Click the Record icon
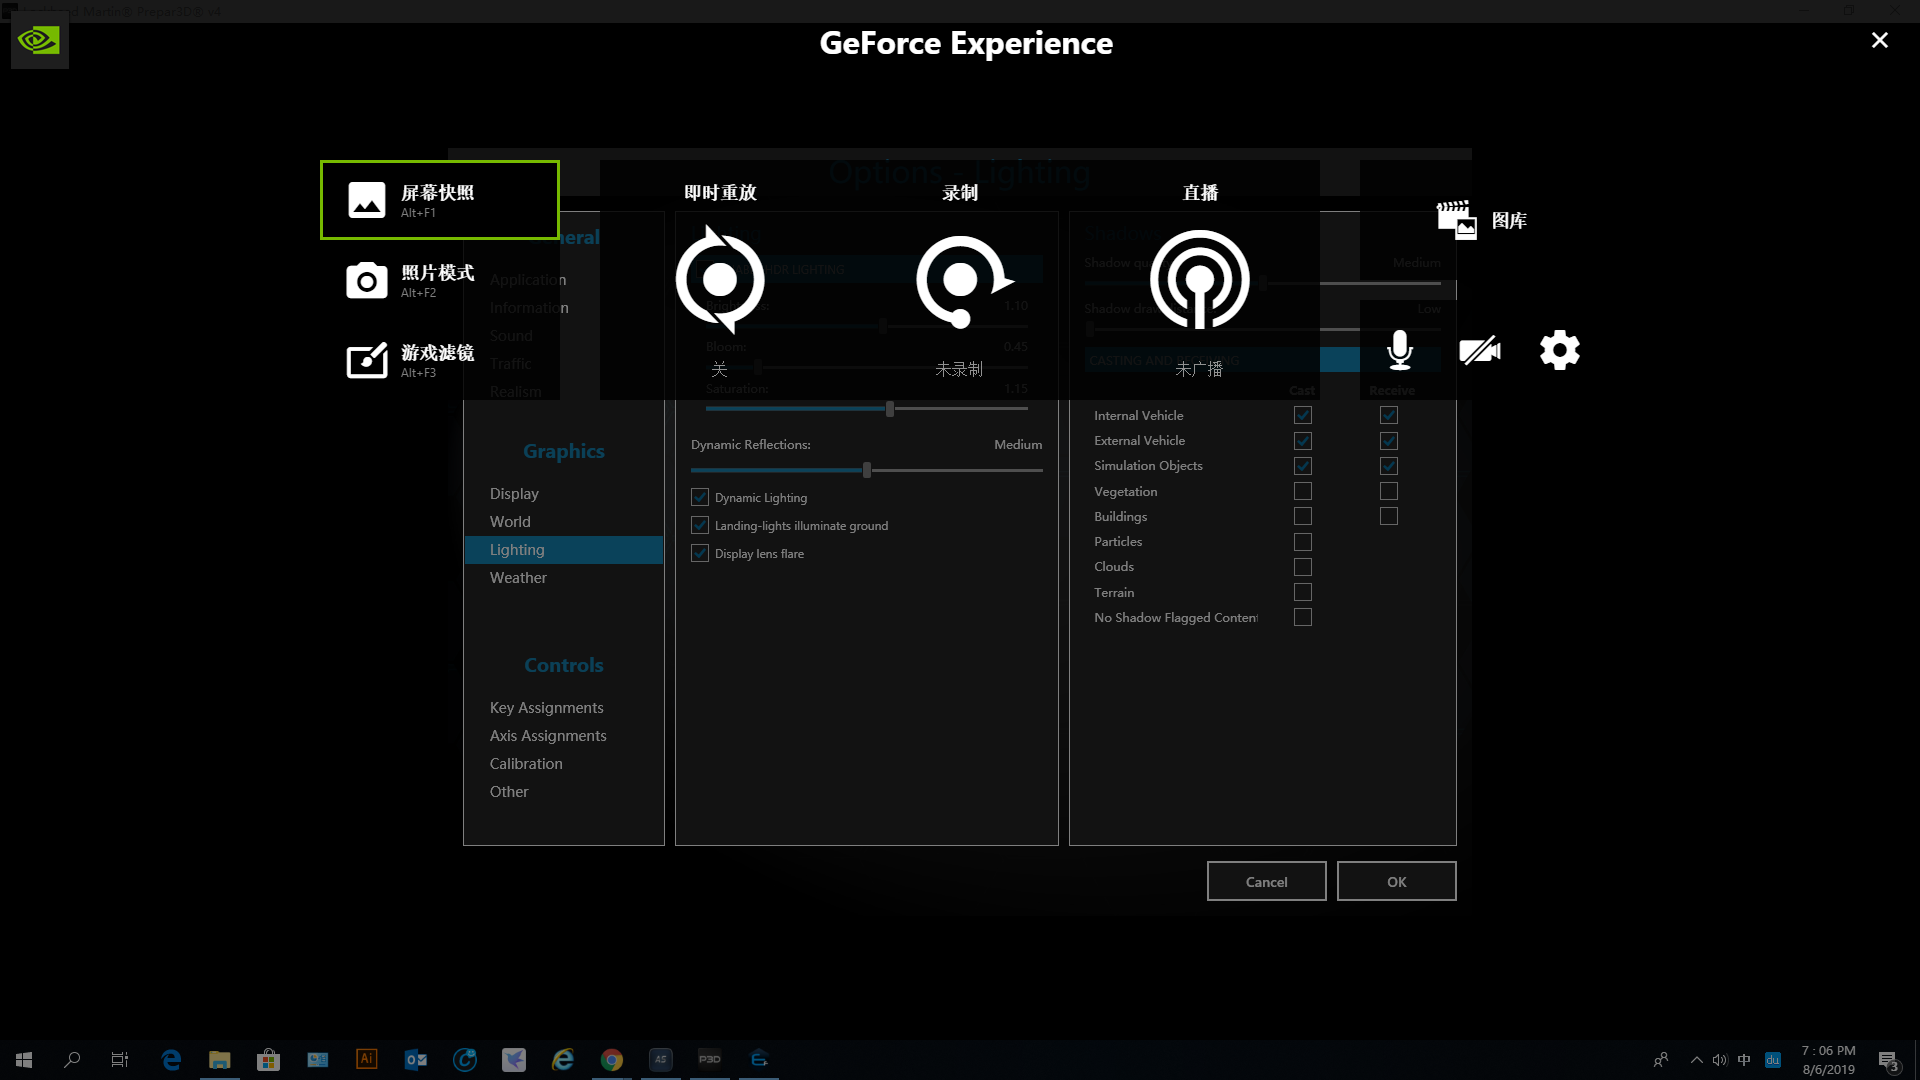 [960, 280]
